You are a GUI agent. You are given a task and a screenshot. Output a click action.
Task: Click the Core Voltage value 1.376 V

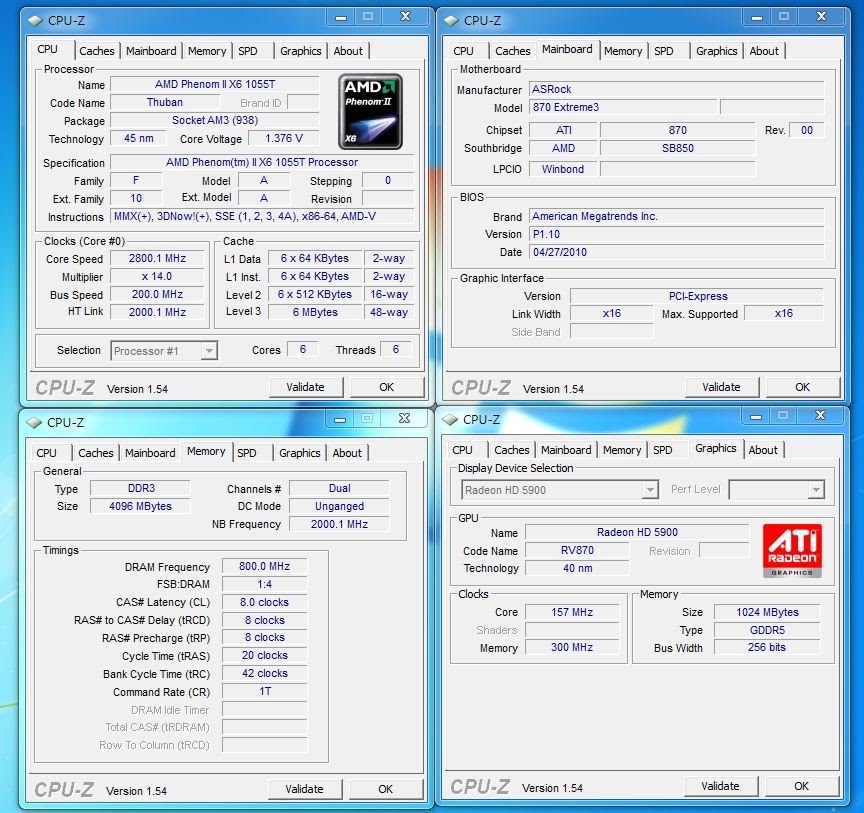click(284, 138)
